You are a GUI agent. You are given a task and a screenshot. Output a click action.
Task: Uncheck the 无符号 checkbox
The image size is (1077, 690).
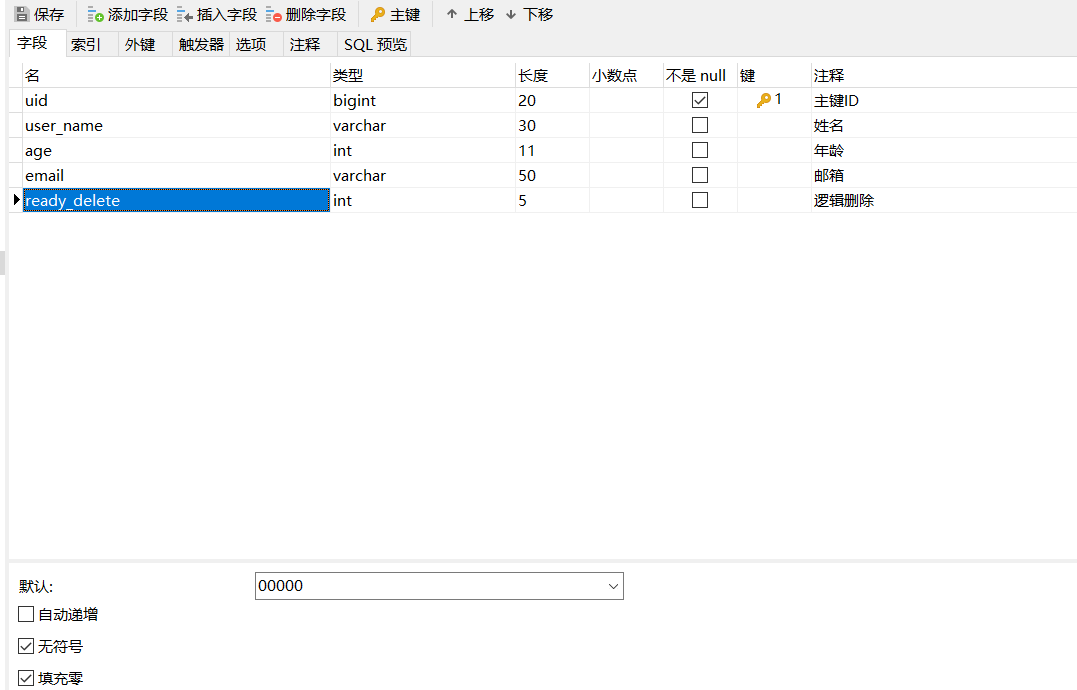click(26, 646)
